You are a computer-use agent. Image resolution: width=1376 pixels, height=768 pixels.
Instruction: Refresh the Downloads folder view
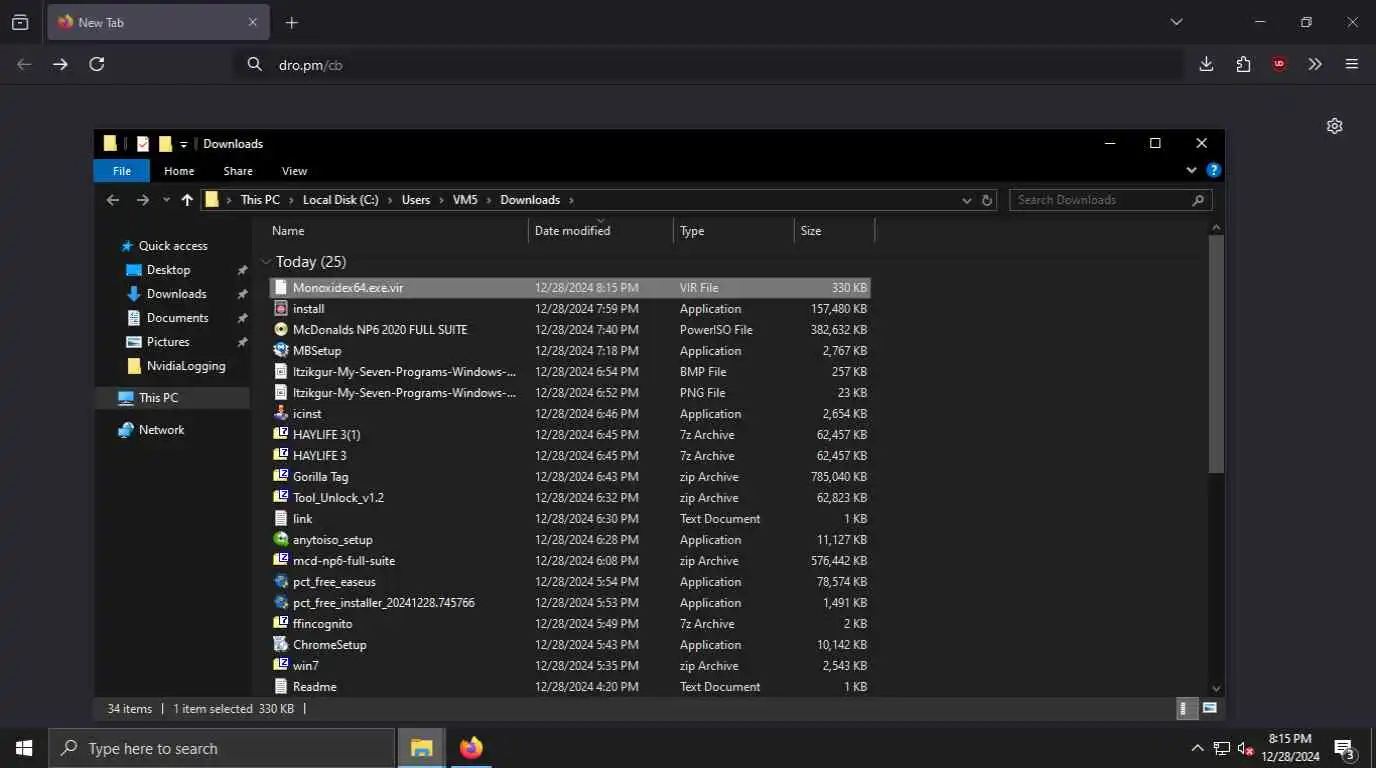pos(987,200)
